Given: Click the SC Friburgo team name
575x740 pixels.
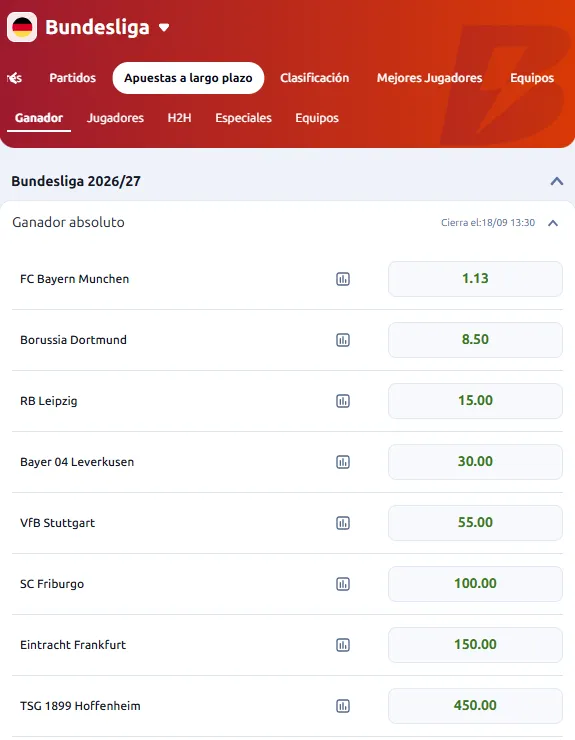Looking at the screenshot, I should point(52,584).
